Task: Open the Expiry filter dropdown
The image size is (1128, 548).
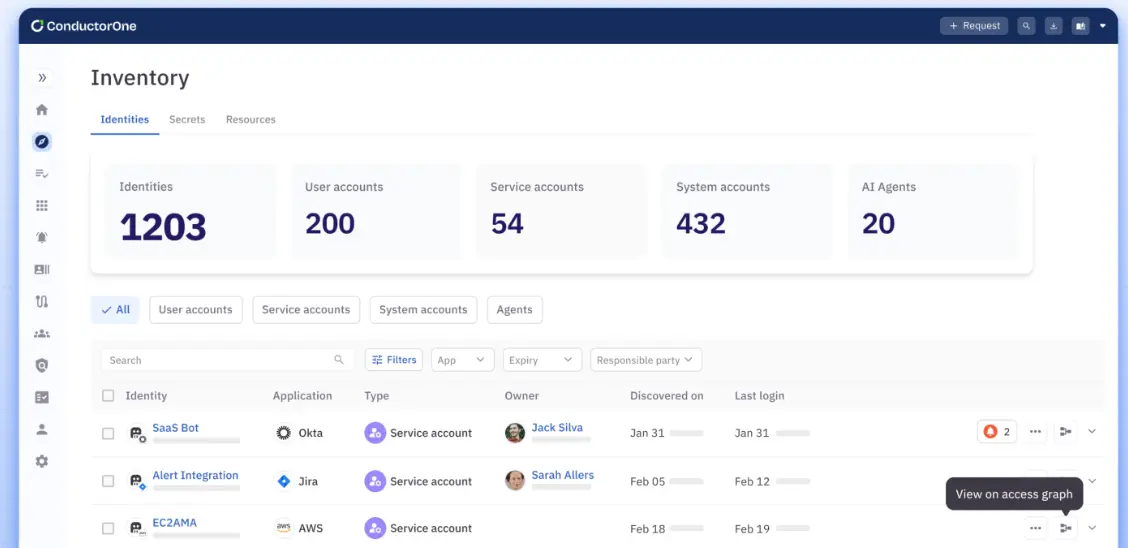Action: 540,360
